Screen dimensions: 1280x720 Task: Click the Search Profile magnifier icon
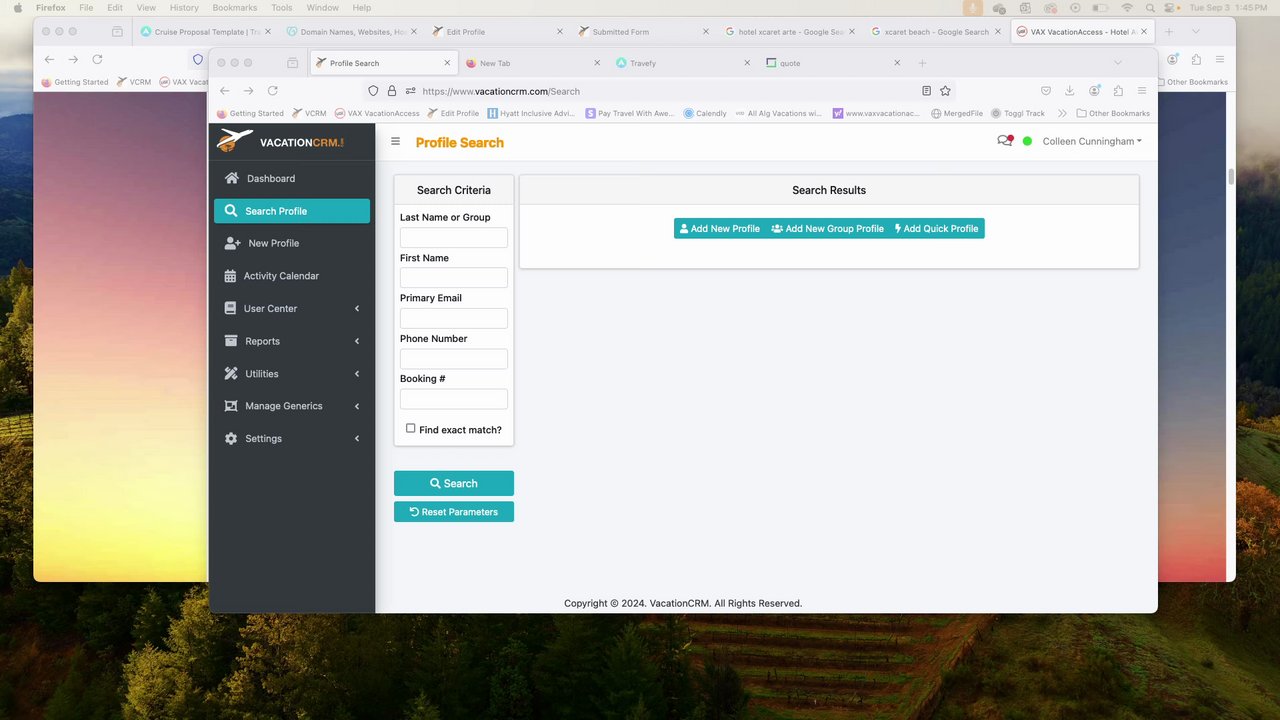(231, 211)
